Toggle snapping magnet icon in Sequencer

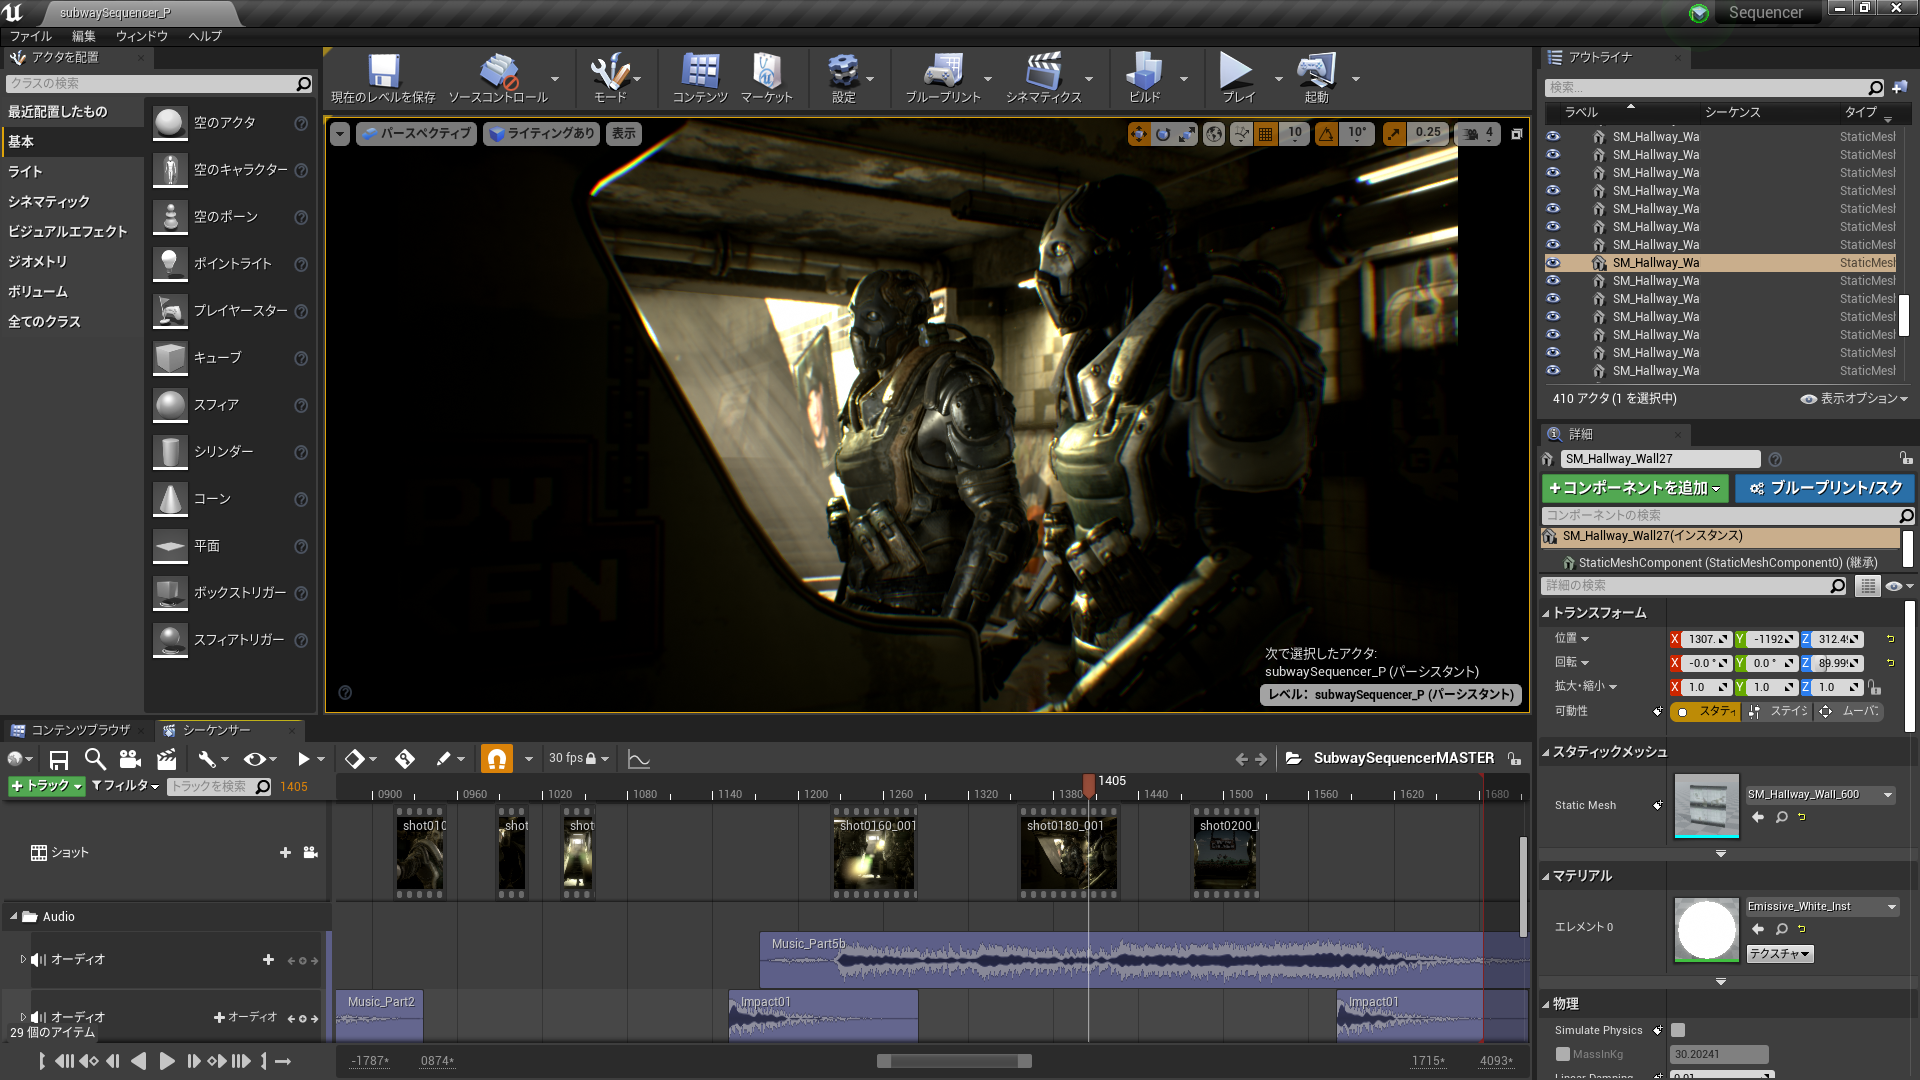(497, 758)
